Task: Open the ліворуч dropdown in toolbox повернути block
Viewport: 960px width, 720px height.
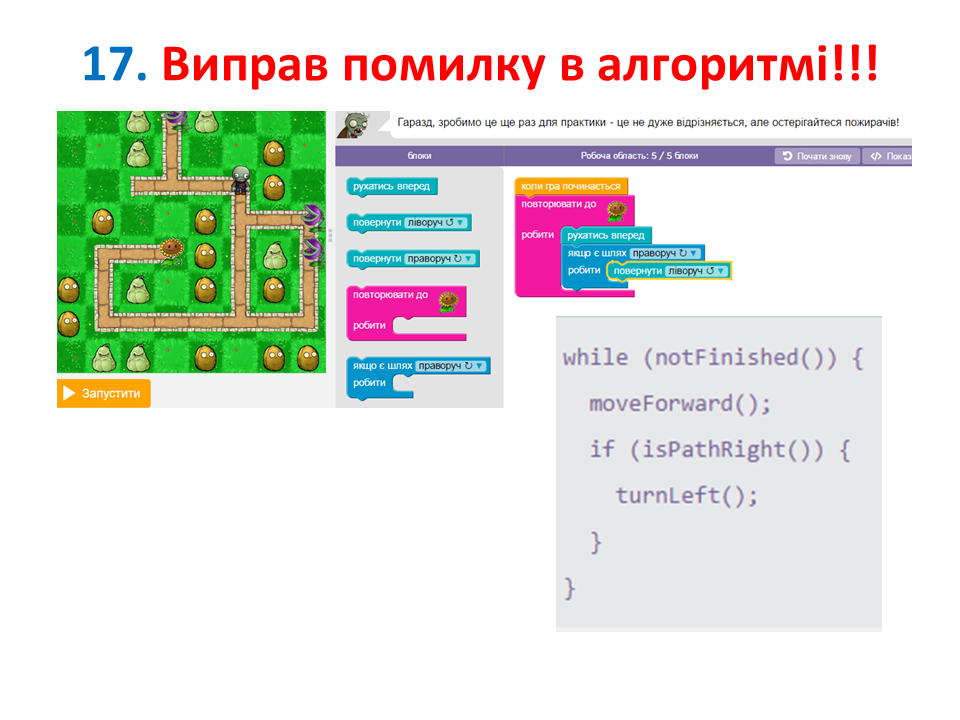Action: click(x=436, y=222)
